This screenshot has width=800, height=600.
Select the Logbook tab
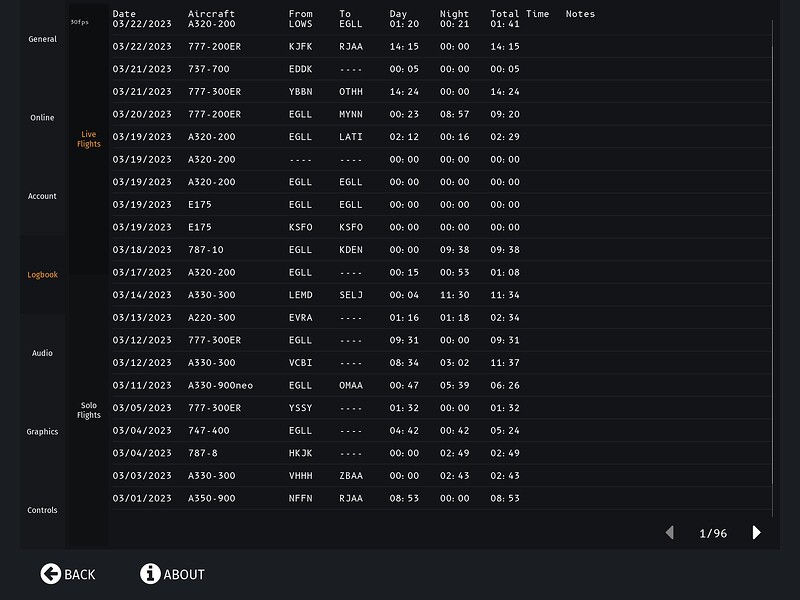tap(42, 275)
